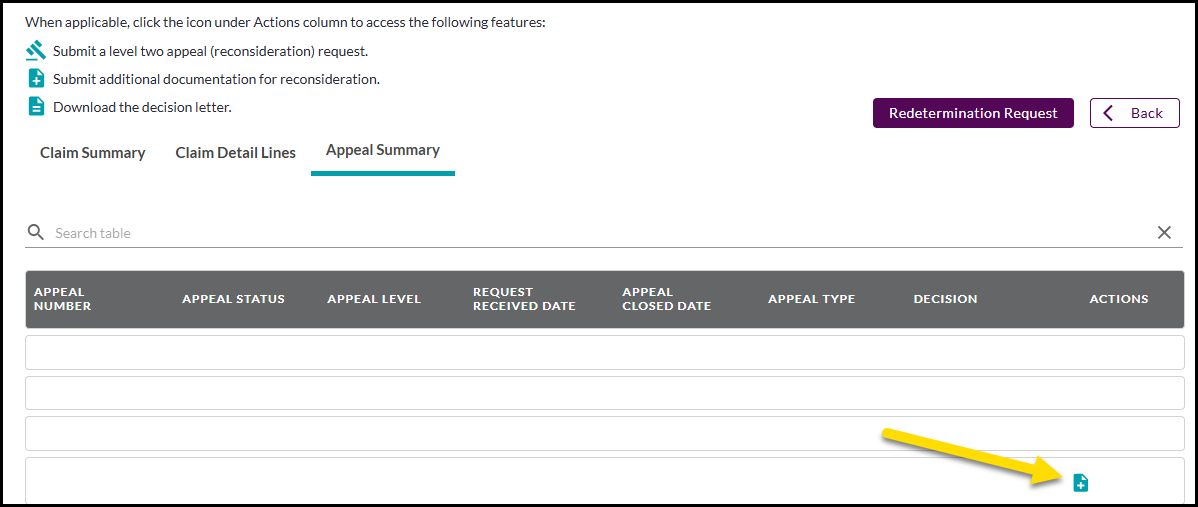Sort by Appeal Type column header
Image resolution: width=1198 pixels, height=507 pixels.
pos(811,299)
